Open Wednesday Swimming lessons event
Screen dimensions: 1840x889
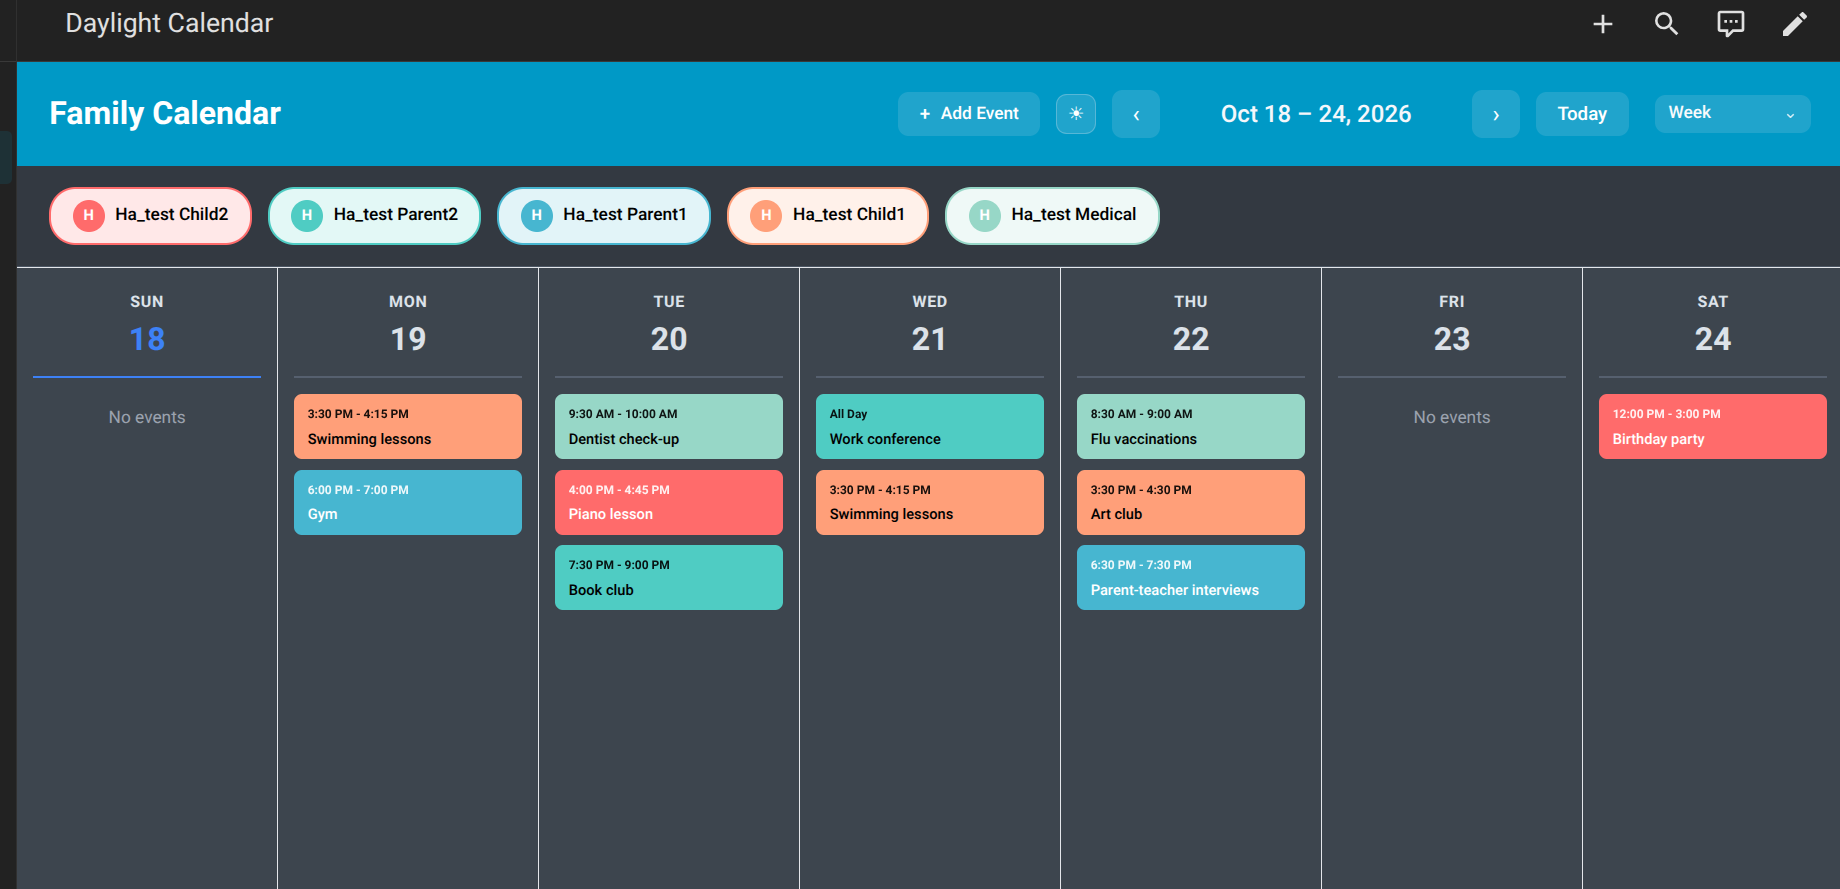930,502
